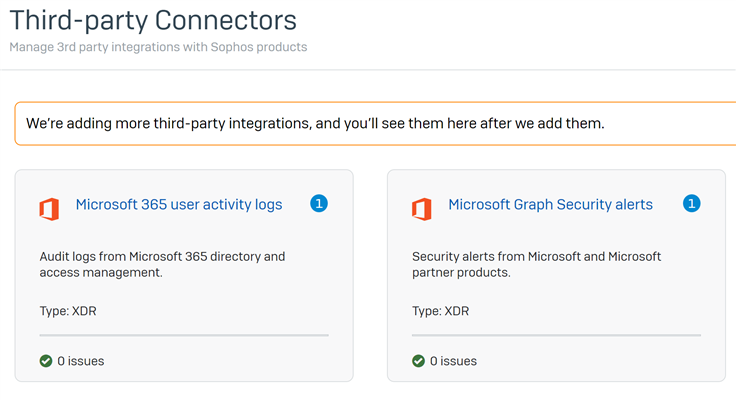Viewport: 736px width, 400px height.
Task: Click Office icon on Microsoft 365 logs card
Action: 49,209
